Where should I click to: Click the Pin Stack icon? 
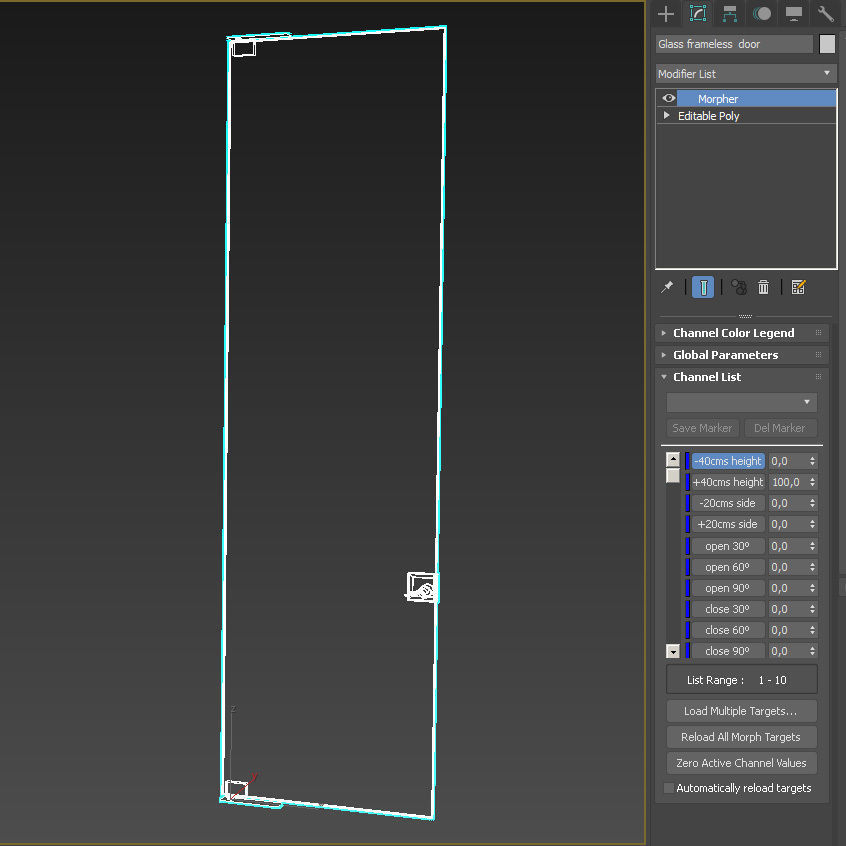[667, 286]
